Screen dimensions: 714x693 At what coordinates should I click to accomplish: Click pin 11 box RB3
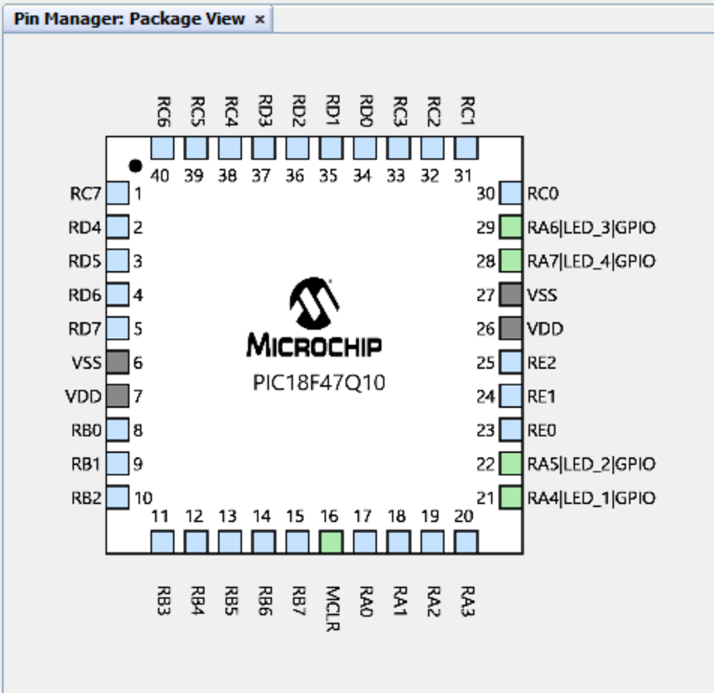point(163,542)
